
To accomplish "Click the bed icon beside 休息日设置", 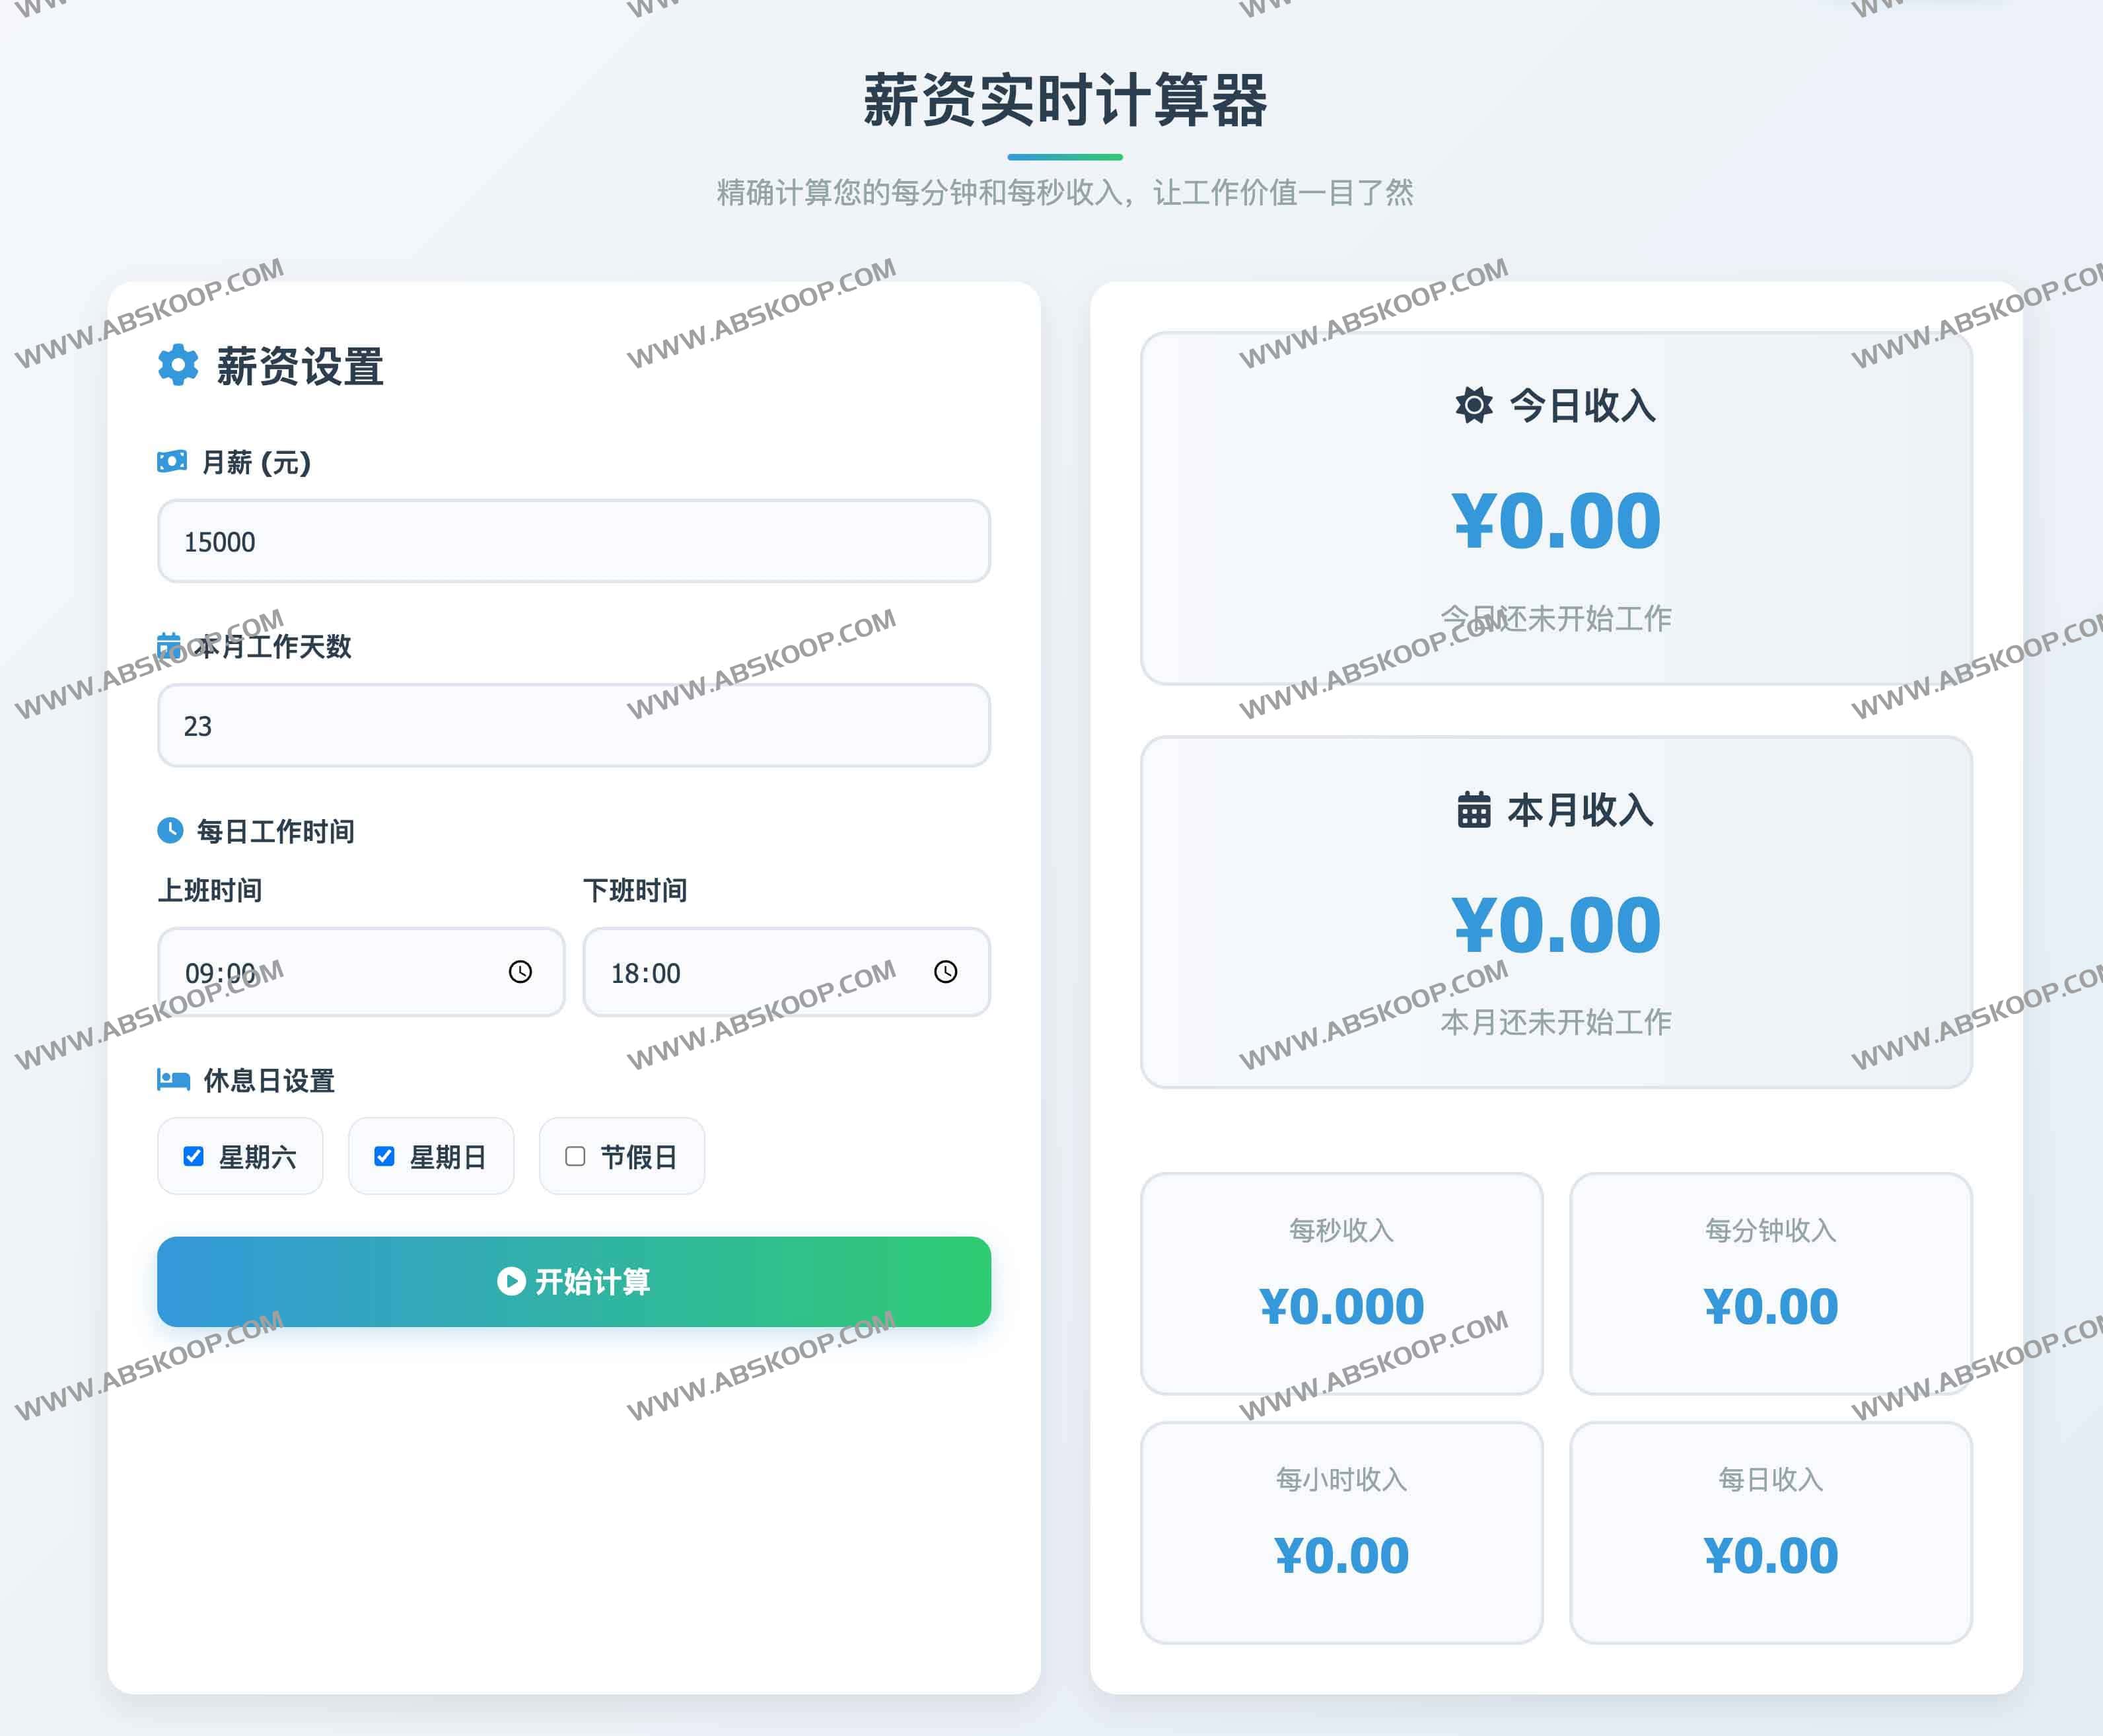I will (x=173, y=1079).
